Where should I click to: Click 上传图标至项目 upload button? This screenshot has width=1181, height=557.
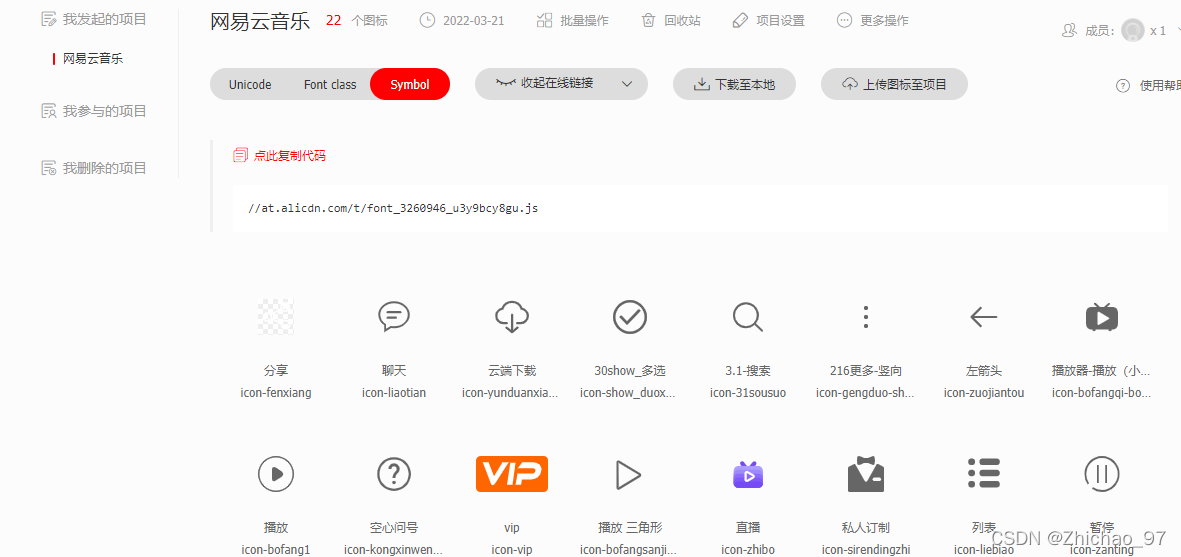894,84
